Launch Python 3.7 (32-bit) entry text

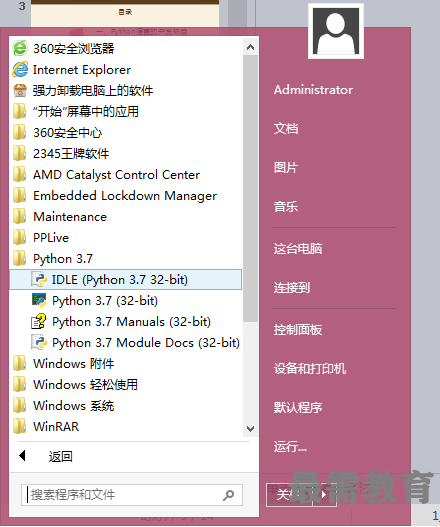point(105,300)
